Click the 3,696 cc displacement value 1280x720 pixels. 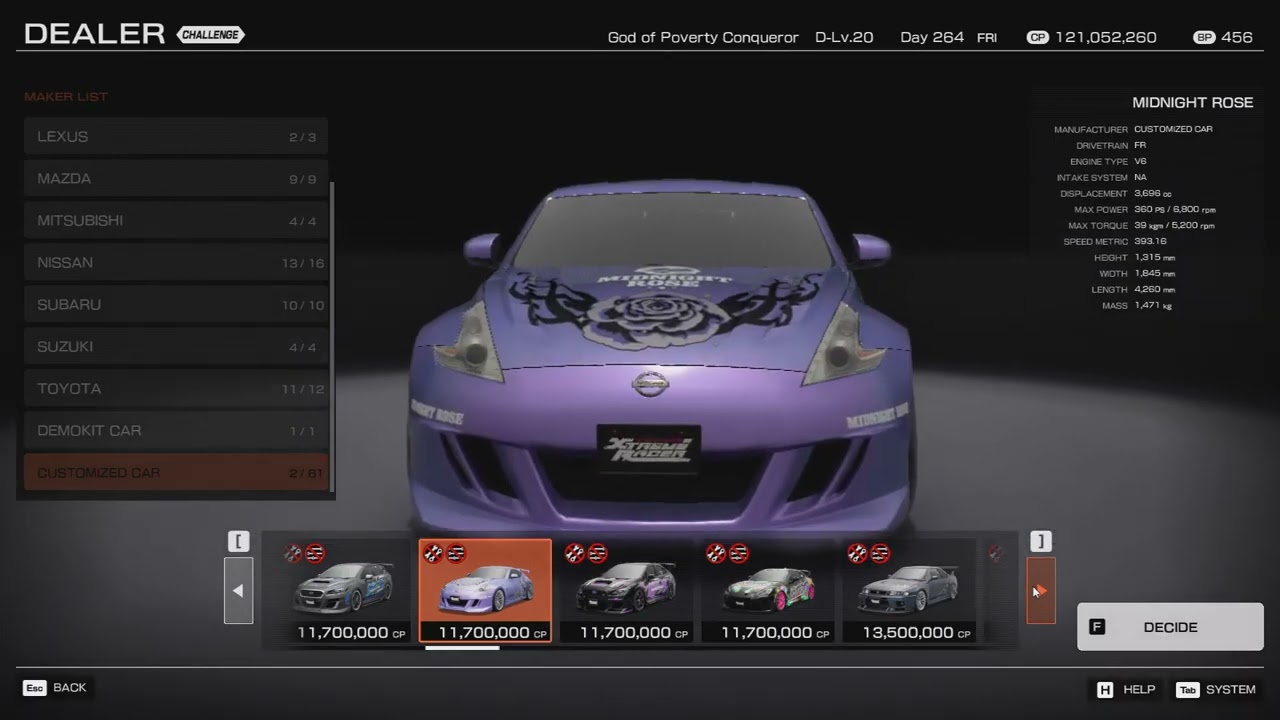point(1153,194)
